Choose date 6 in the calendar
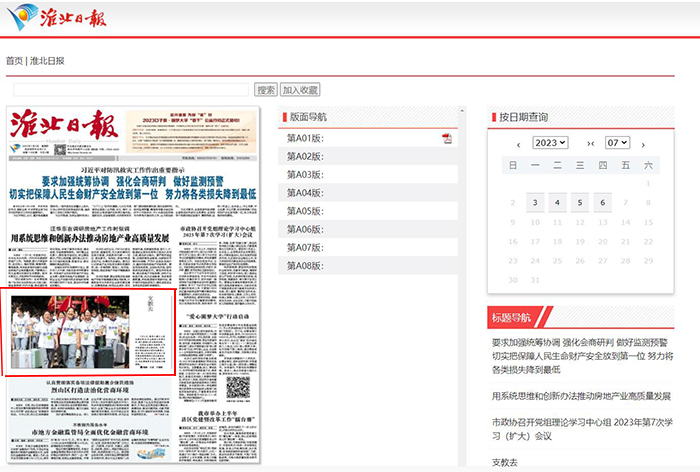This screenshot has width=700, height=472. [x=603, y=203]
